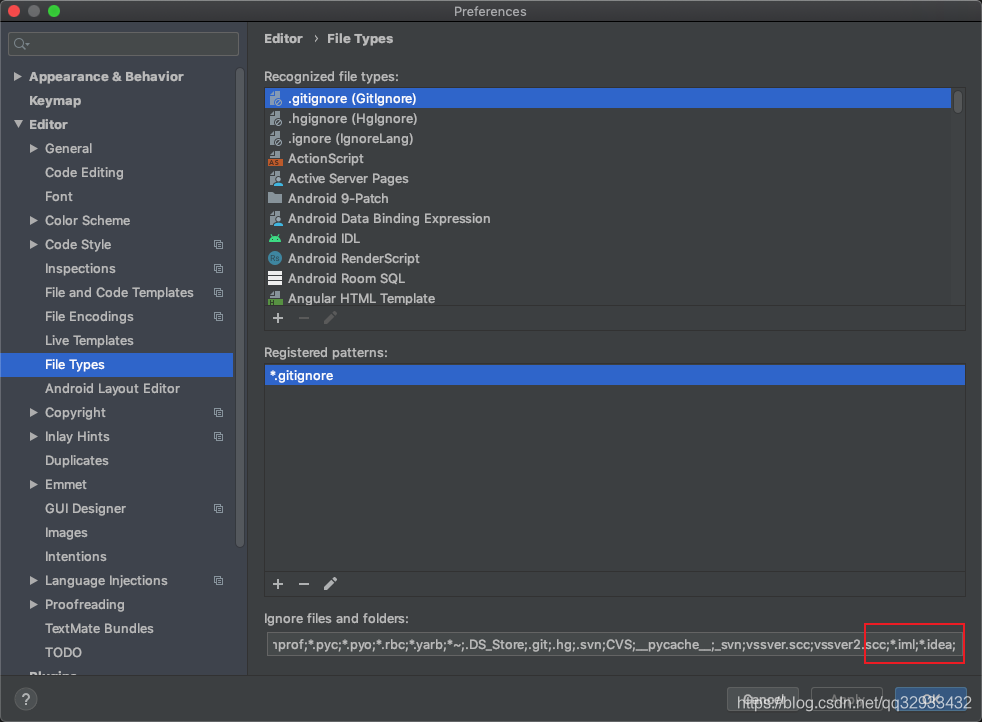Click the help question mark button

pos(27,700)
